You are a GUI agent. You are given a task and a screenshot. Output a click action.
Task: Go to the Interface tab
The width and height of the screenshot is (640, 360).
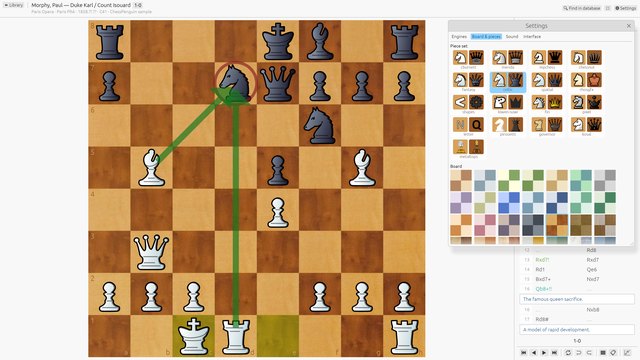click(x=532, y=36)
